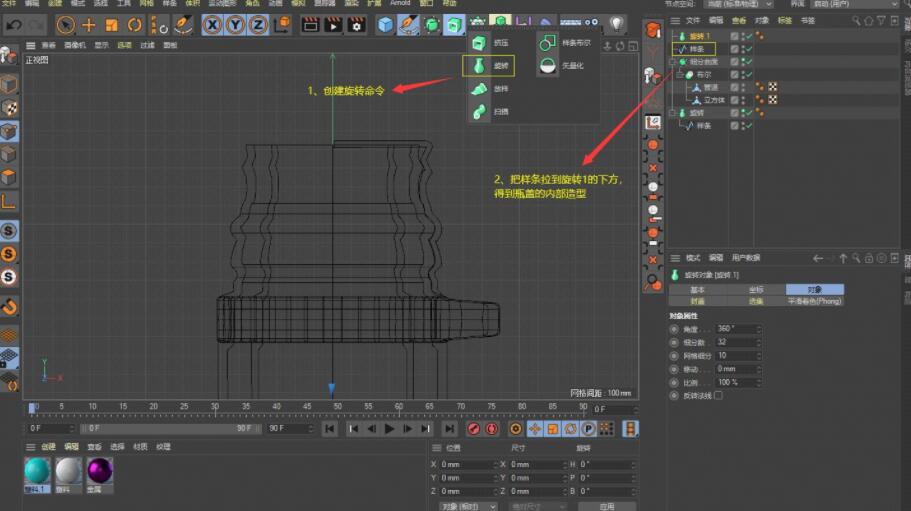
Task: Select the live selection arrow tool
Action: 66,25
